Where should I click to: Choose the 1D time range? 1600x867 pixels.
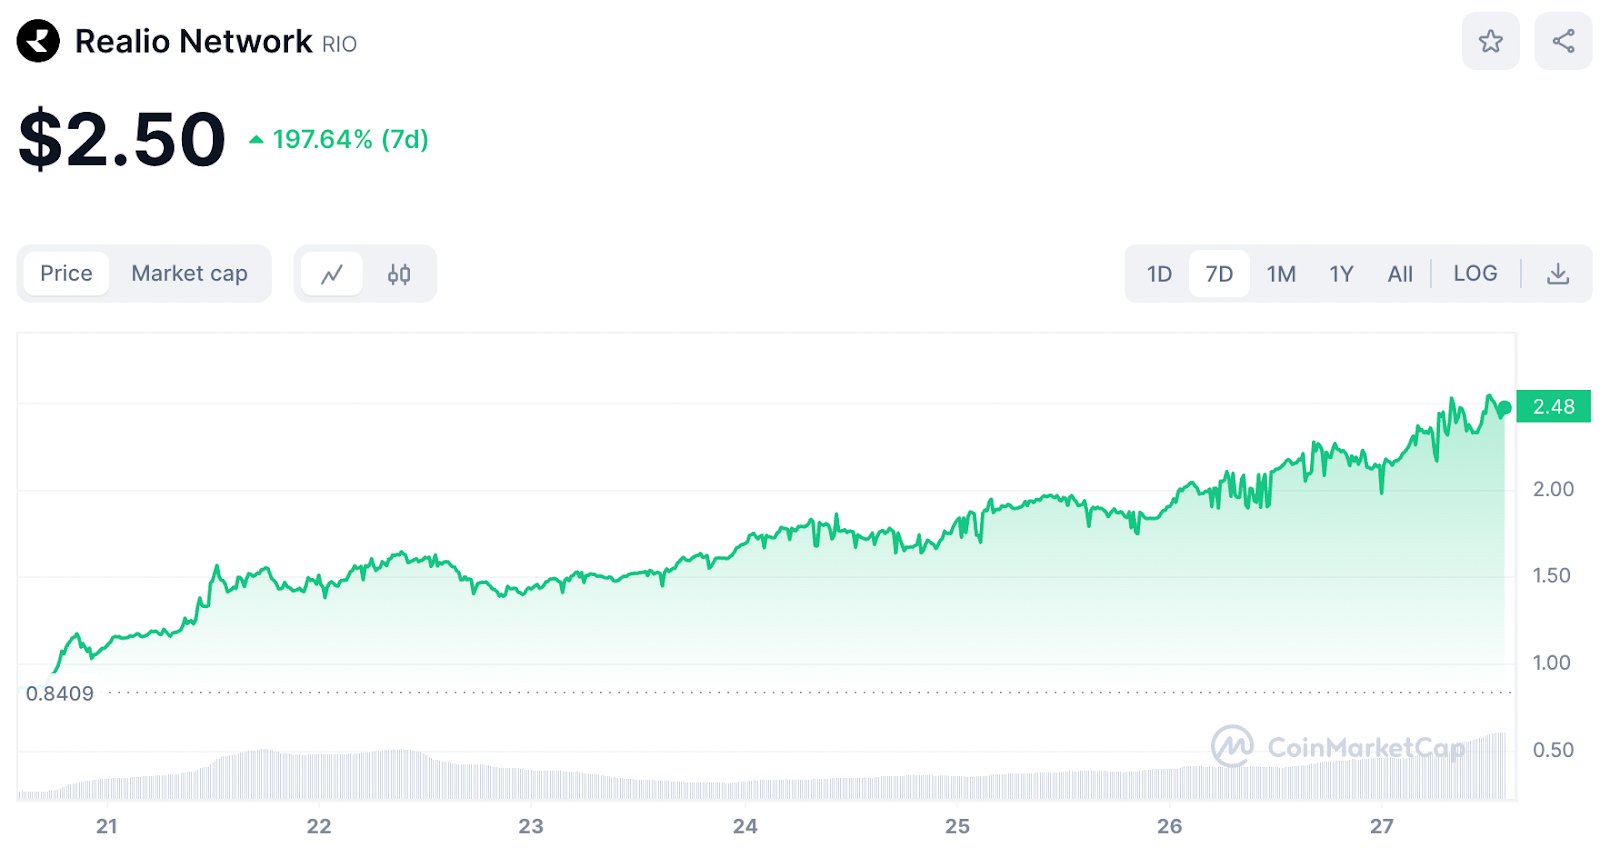(1159, 274)
